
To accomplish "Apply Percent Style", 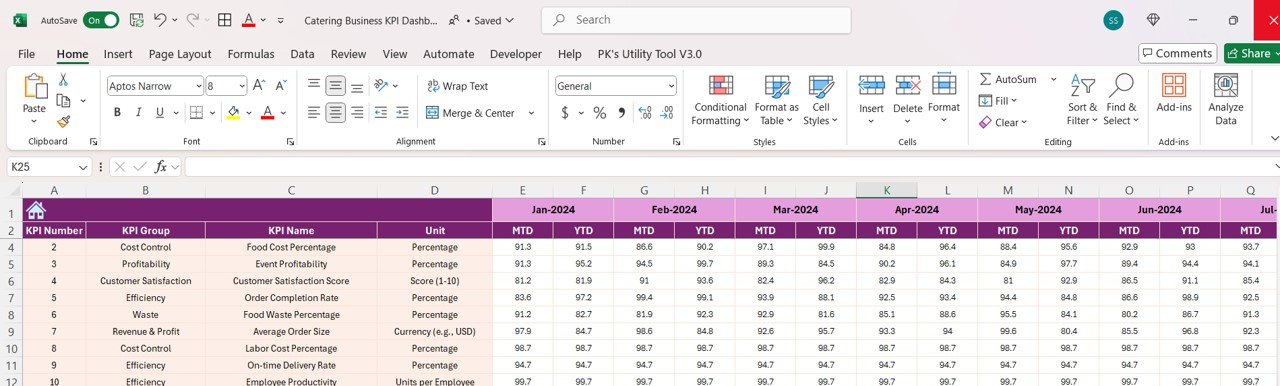I will 600,113.
